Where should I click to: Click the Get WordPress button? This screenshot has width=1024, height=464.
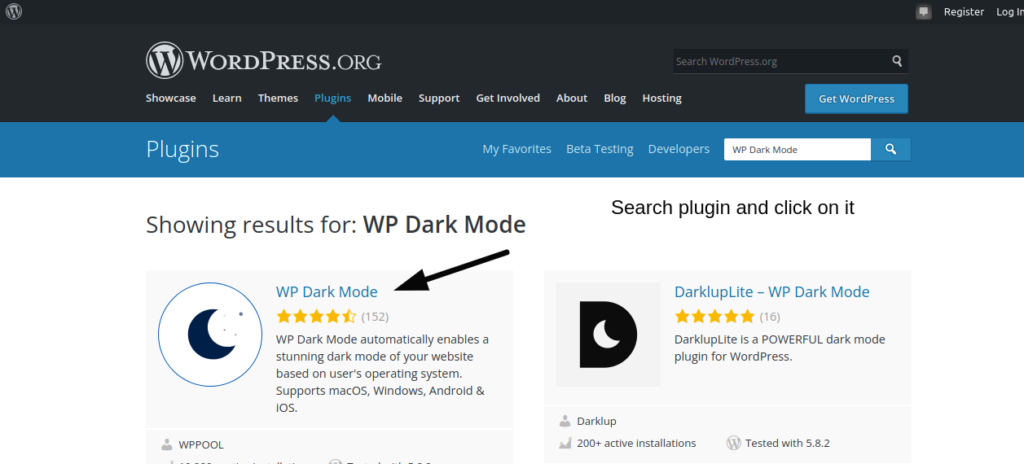point(856,99)
